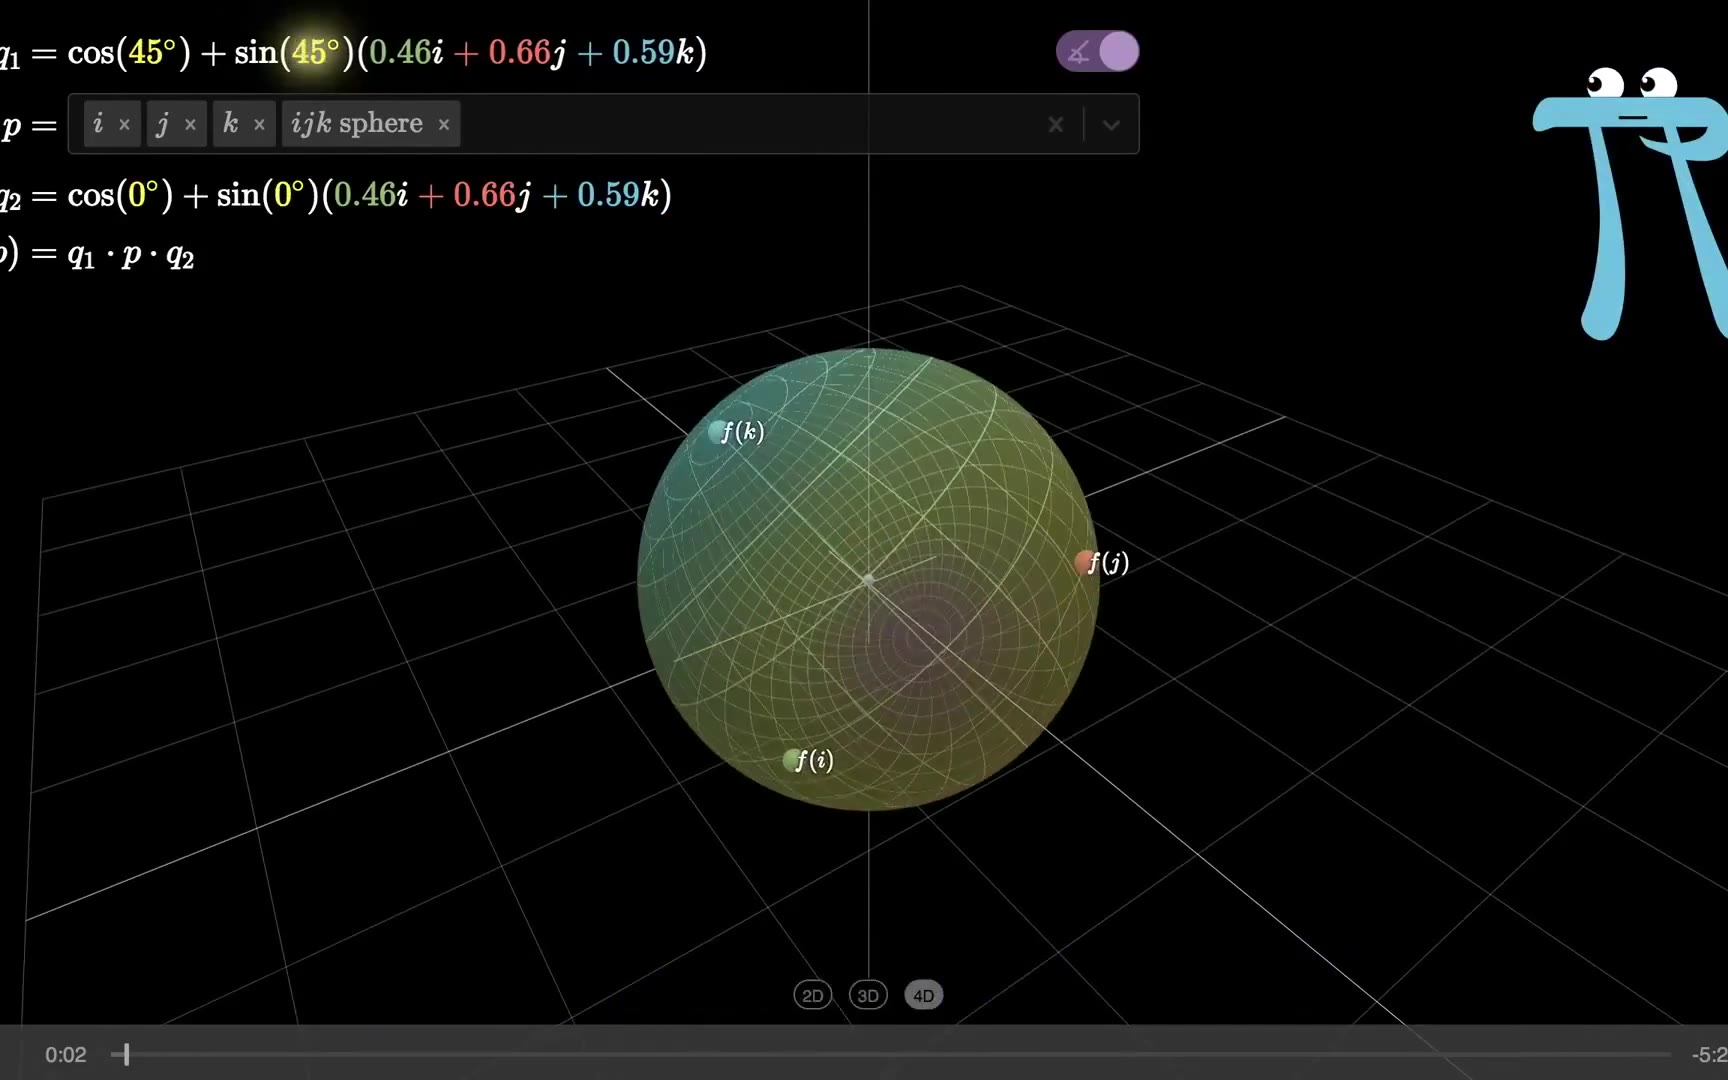This screenshot has width=1728, height=1080.
Task: Click the f(k) point on sphere
Action: click(x=718, y=432)
